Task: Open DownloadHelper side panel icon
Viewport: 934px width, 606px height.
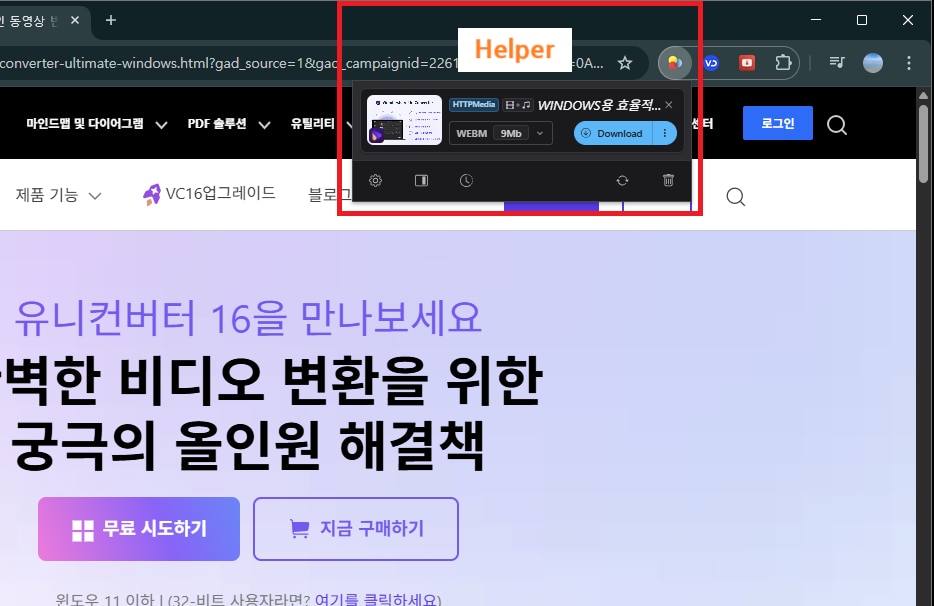Action: point(421,180)
